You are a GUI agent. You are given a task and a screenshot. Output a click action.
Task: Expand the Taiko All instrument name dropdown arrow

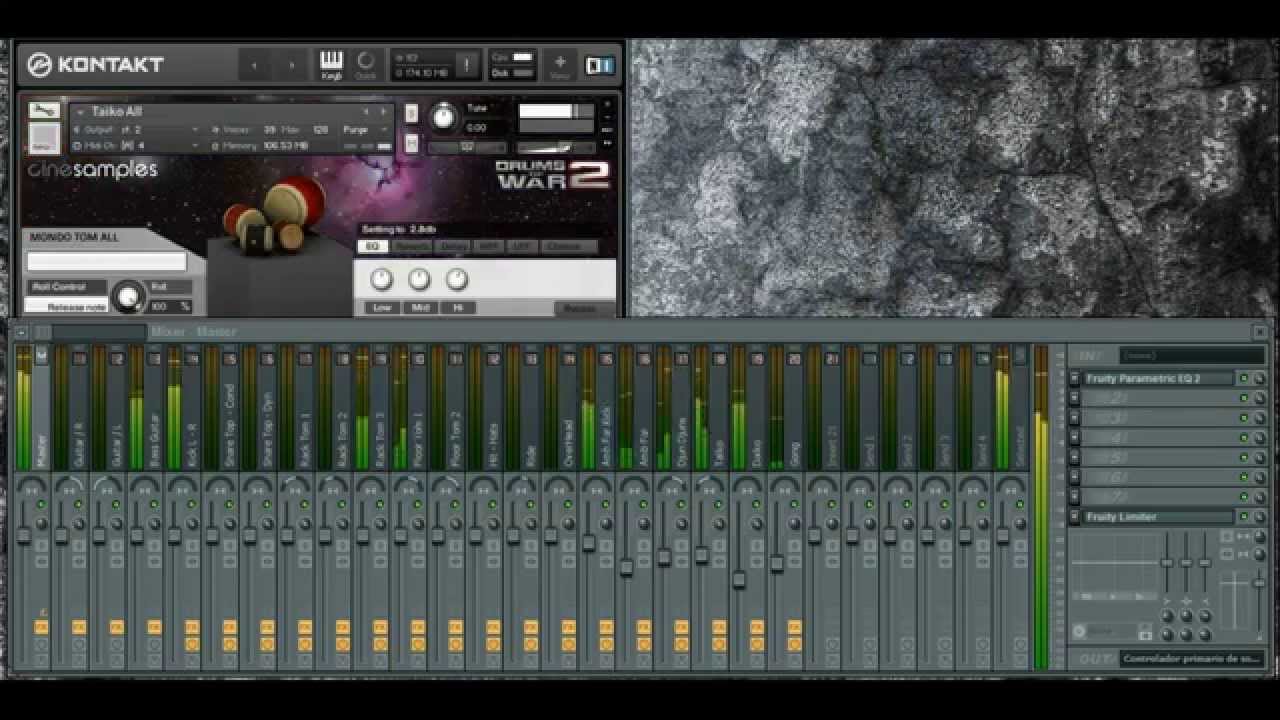tap(80, 112)
